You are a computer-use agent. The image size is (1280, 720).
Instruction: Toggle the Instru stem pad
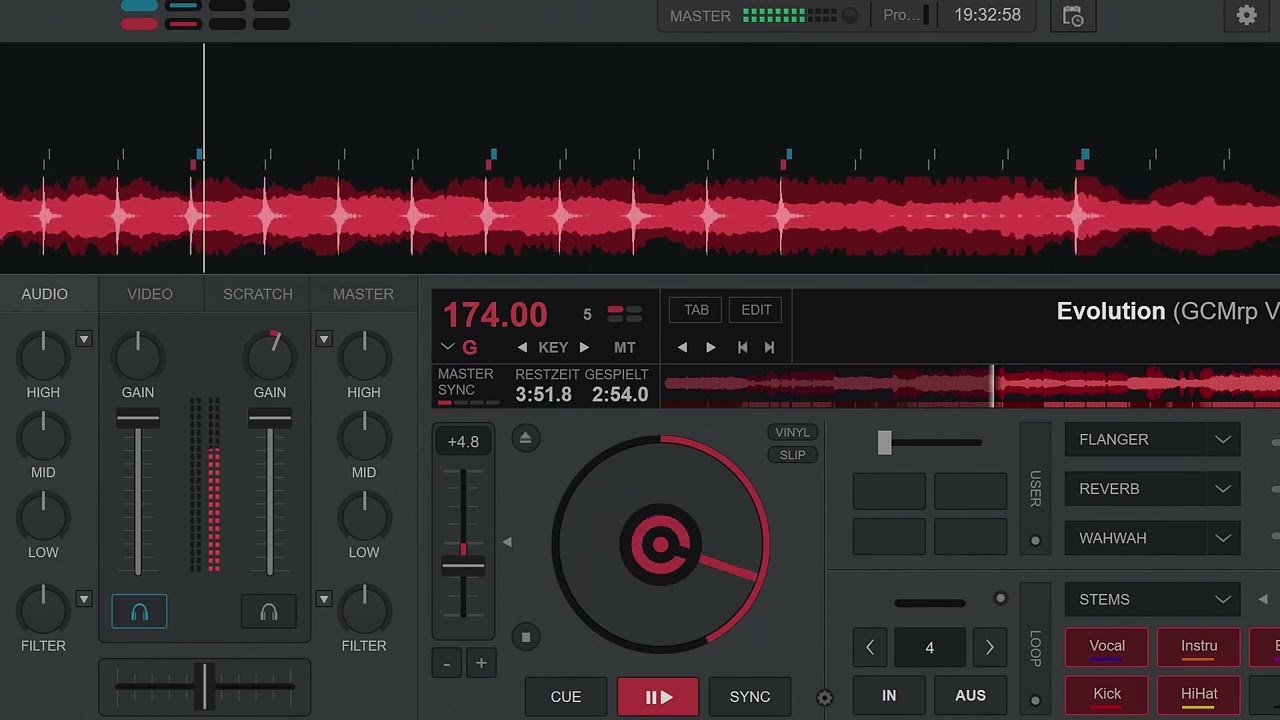pyautogui.click(x=1199, y=647)
